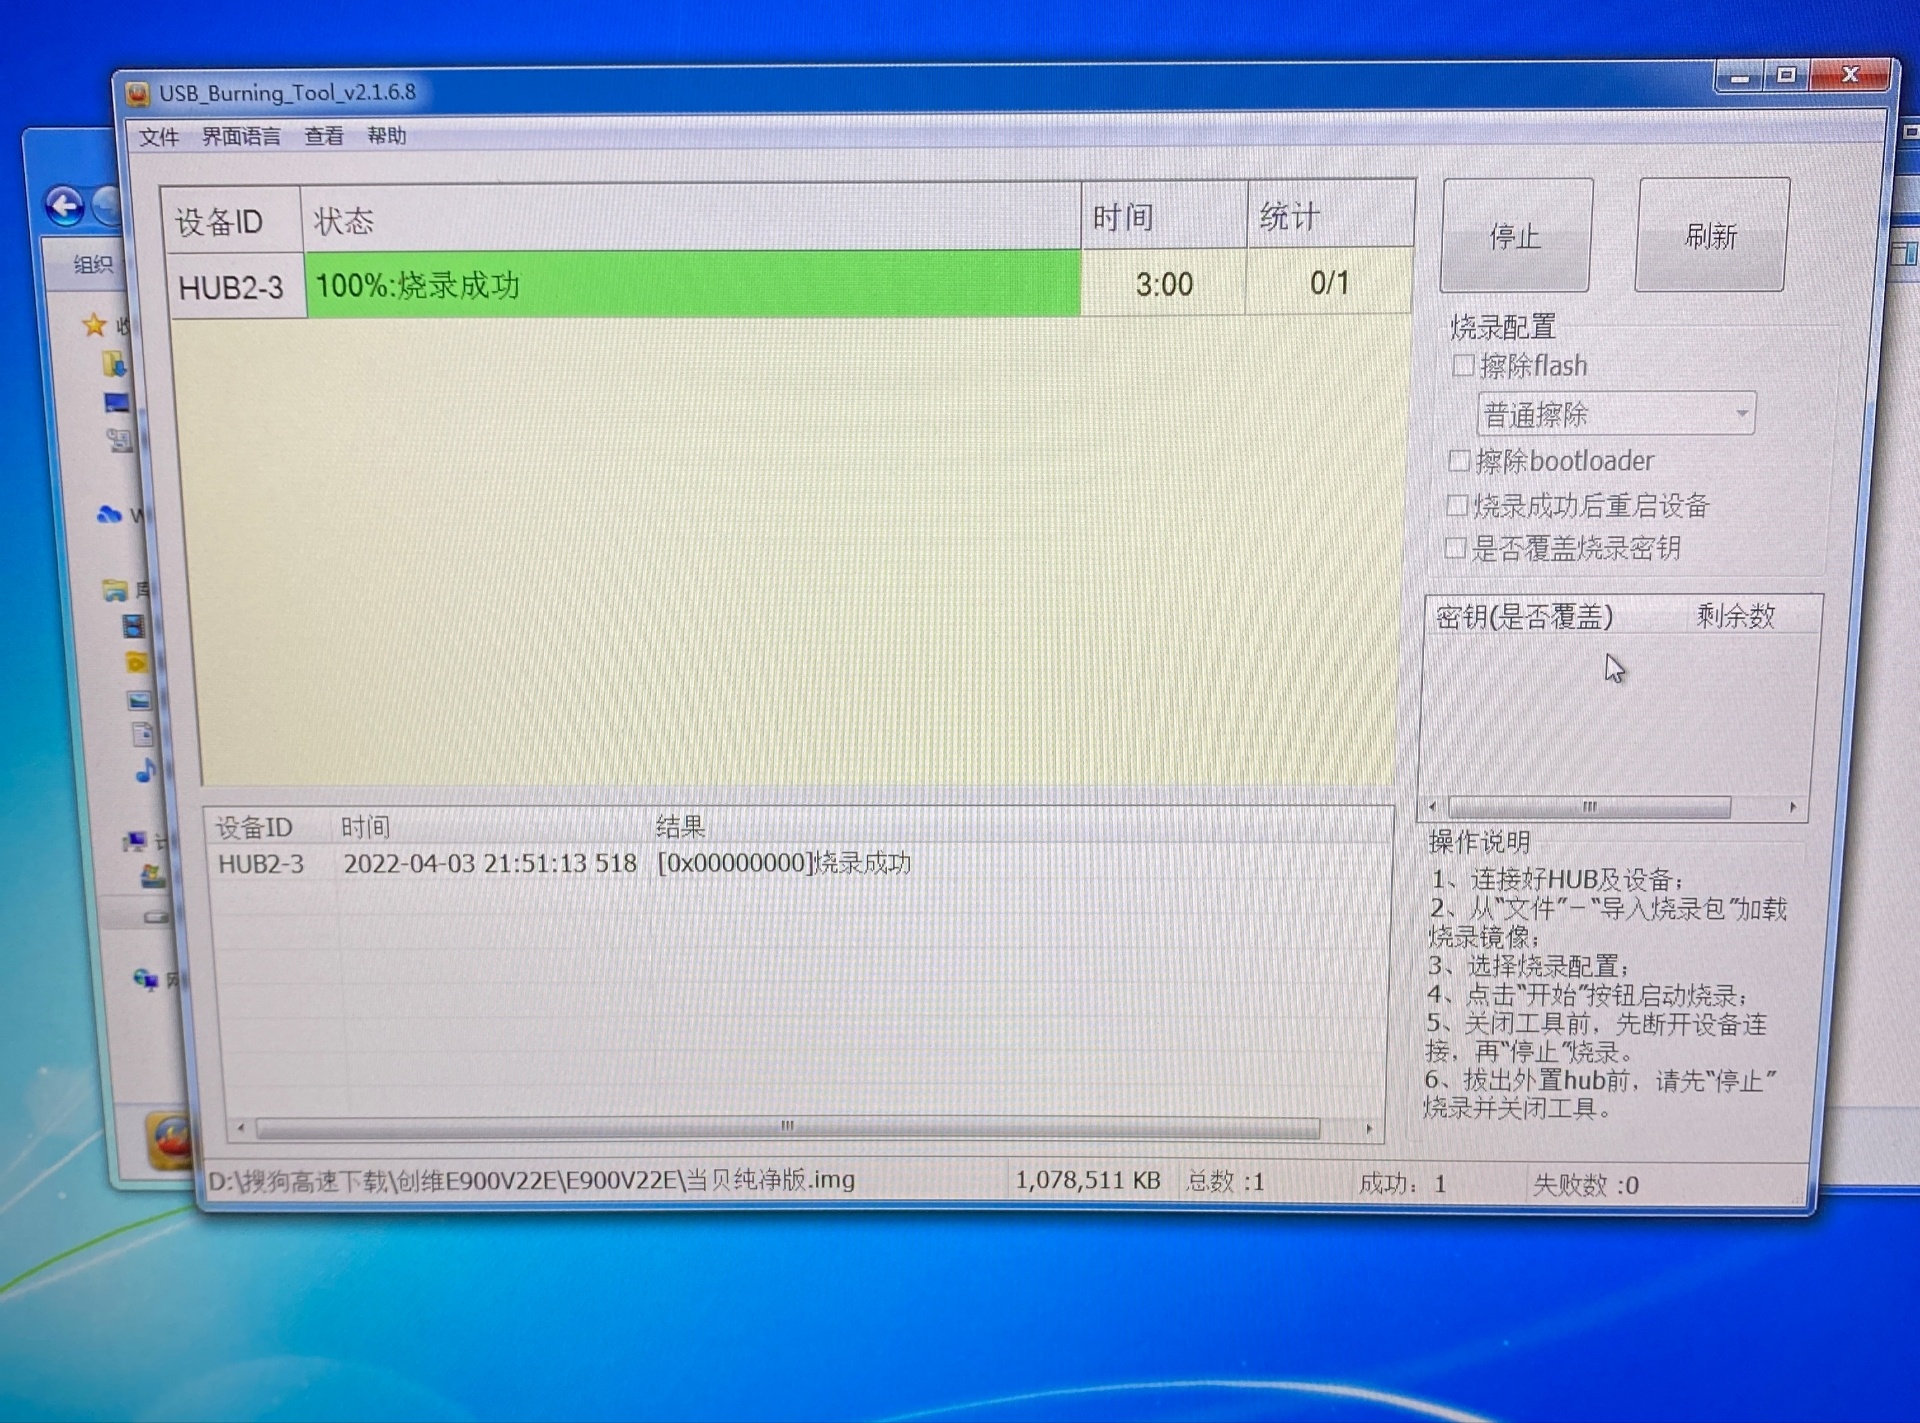Click the green 100%:烧录成功 progress bar
The height and width of the screenshot is (1423, 1920).
coord(693,285)
